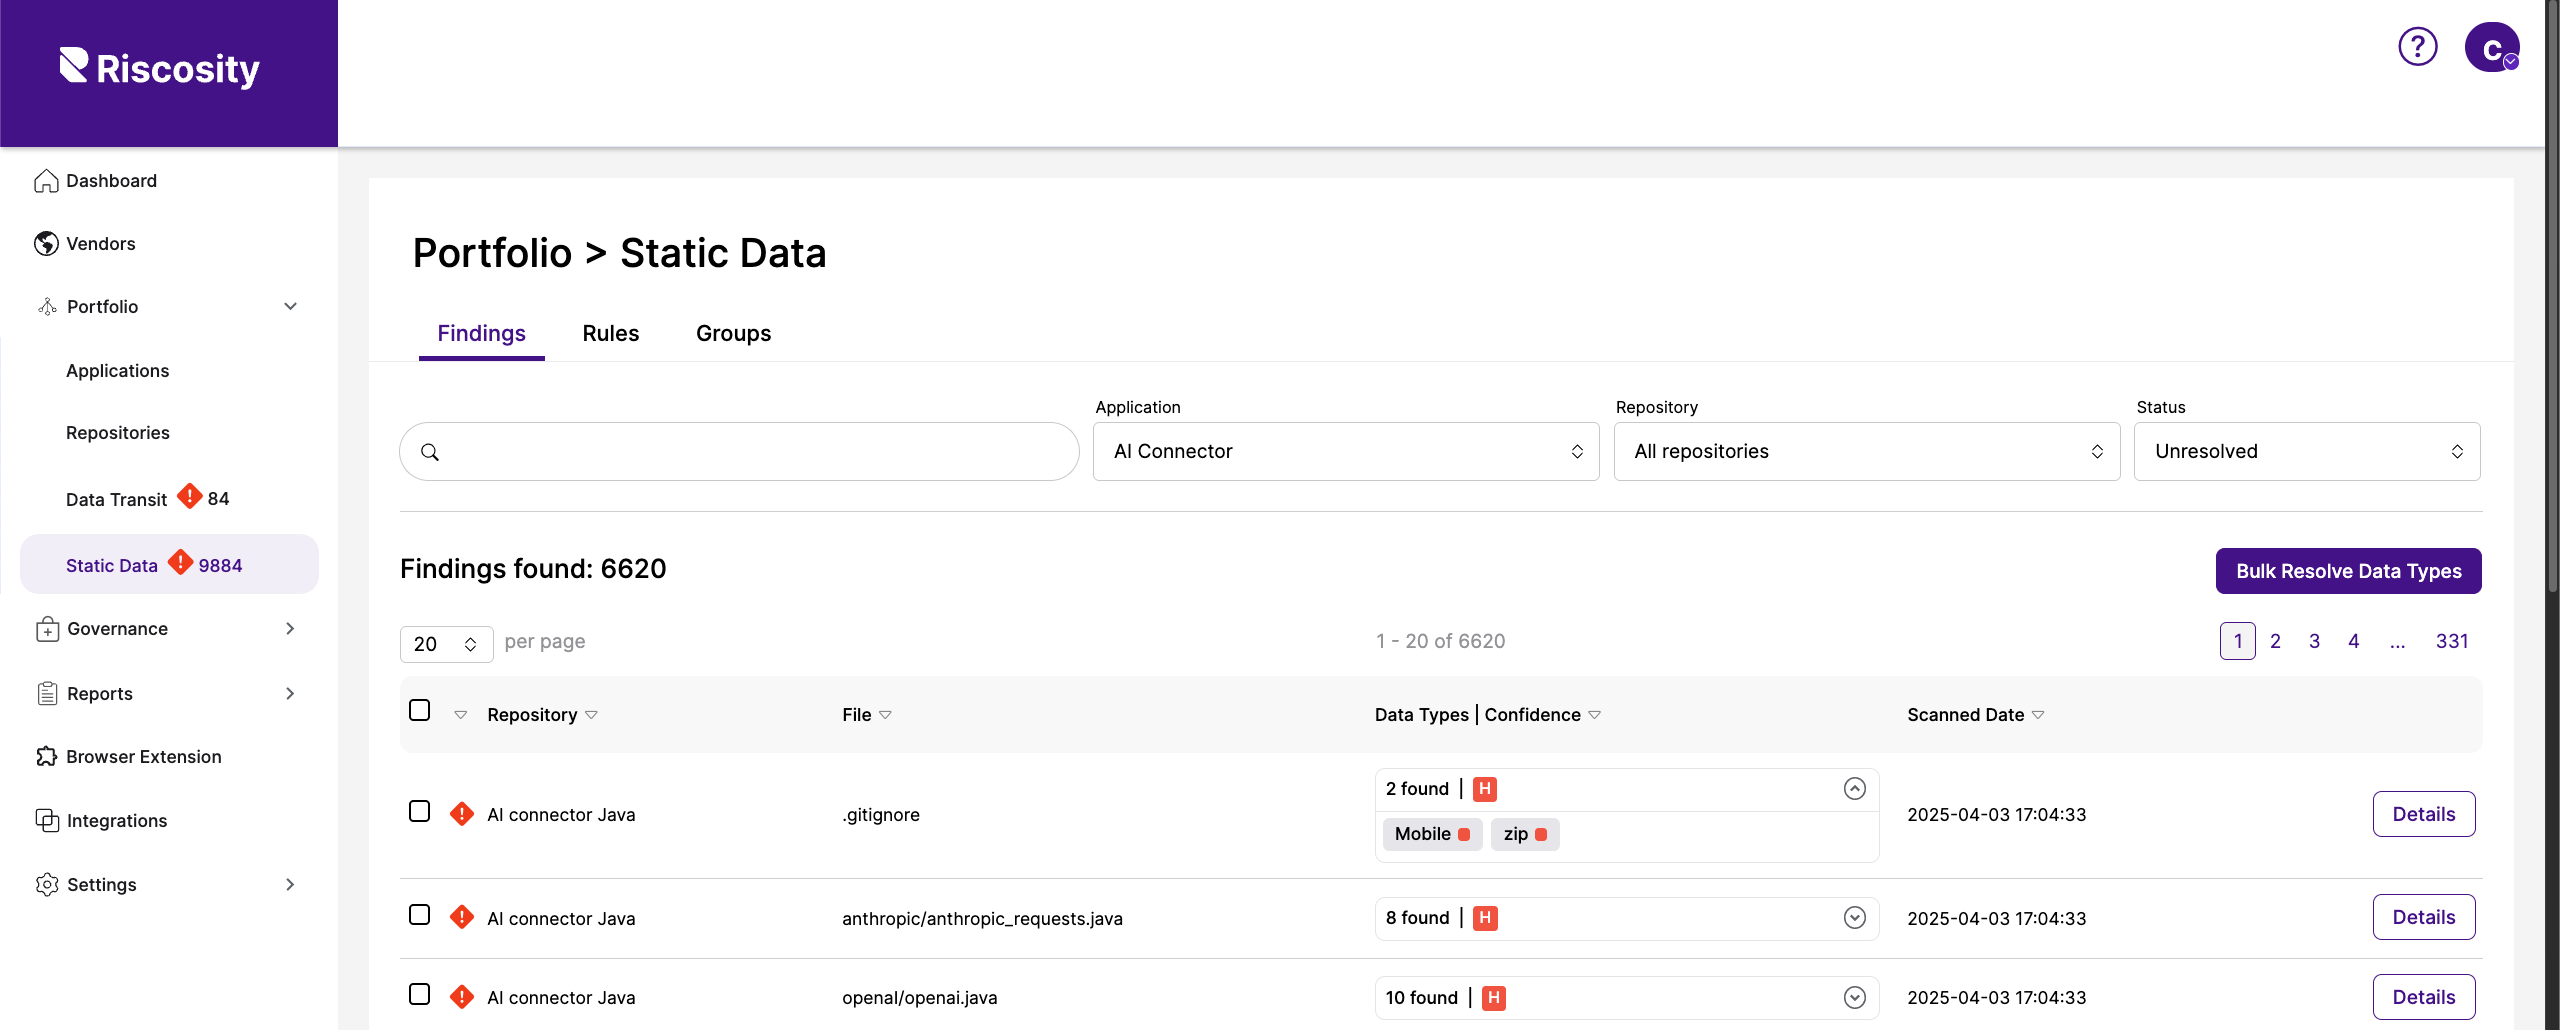Click the H confidence badge in 10 found

point(1494,998)
